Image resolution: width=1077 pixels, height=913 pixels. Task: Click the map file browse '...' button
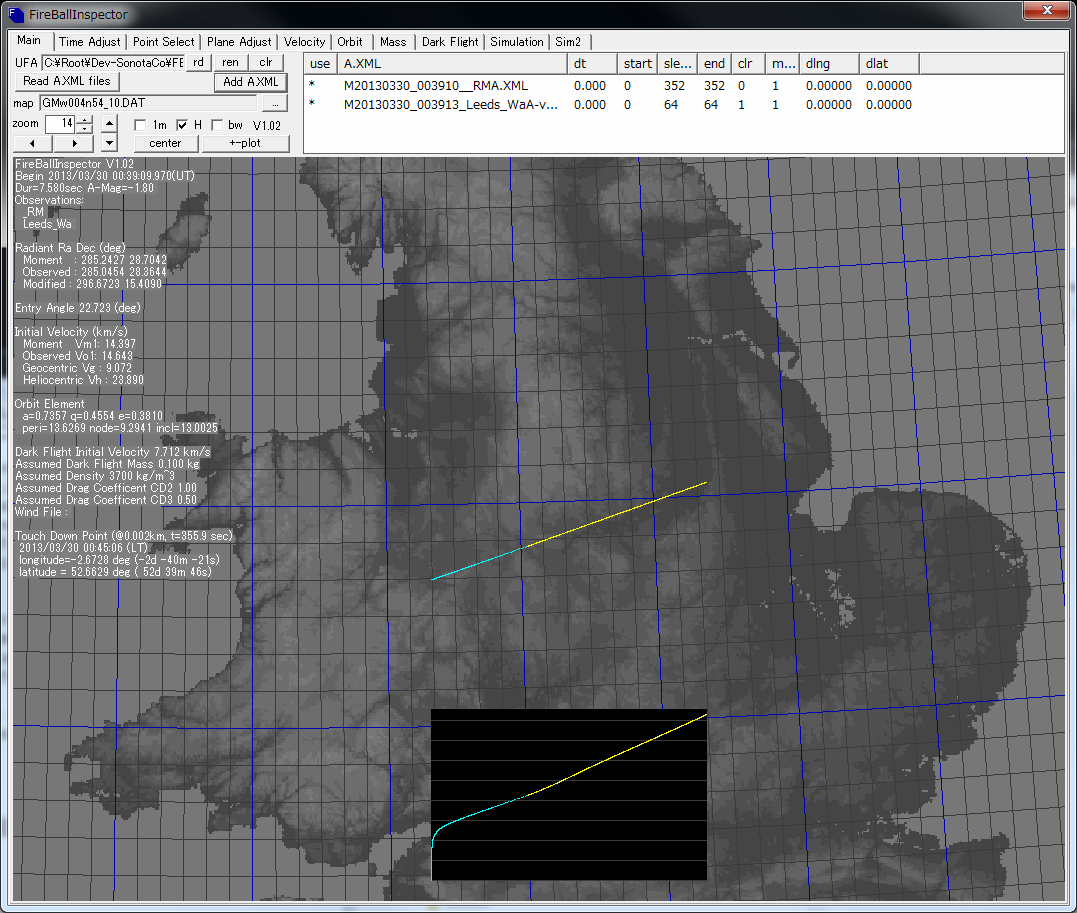click(274, 103)
